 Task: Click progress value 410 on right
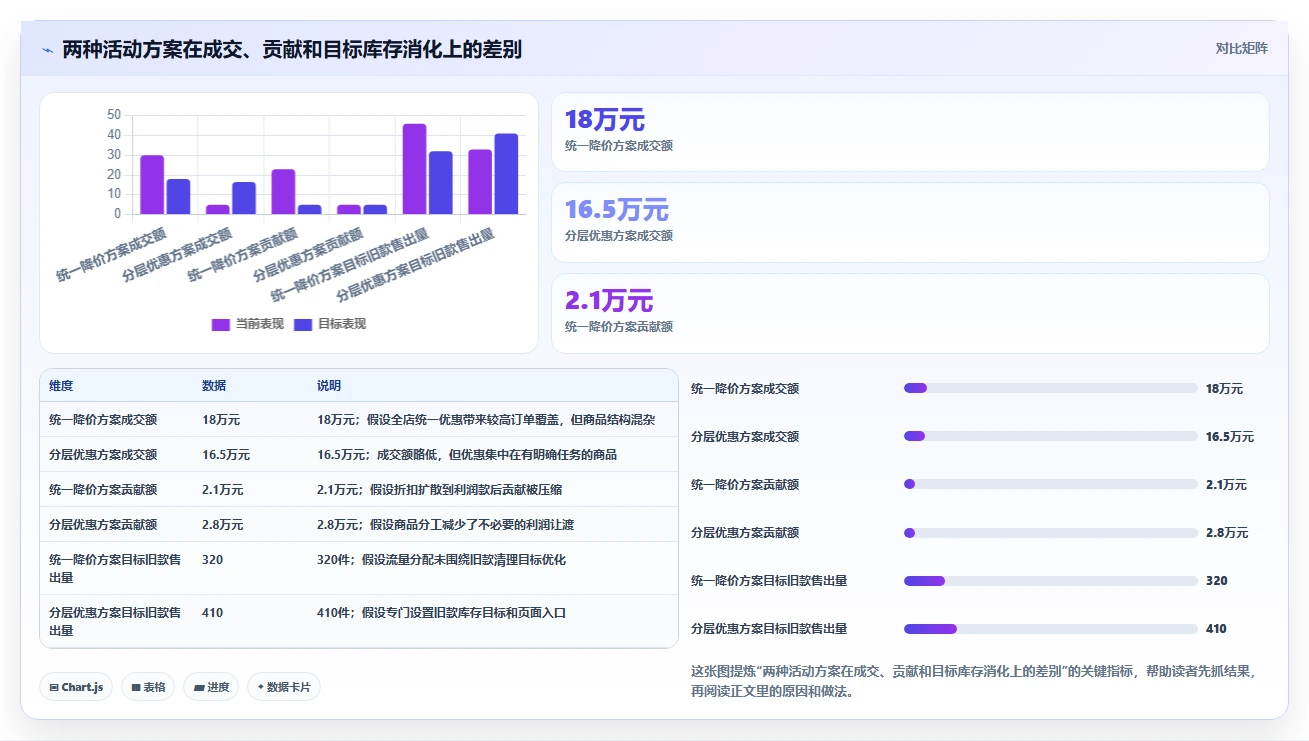[1216, 629]
